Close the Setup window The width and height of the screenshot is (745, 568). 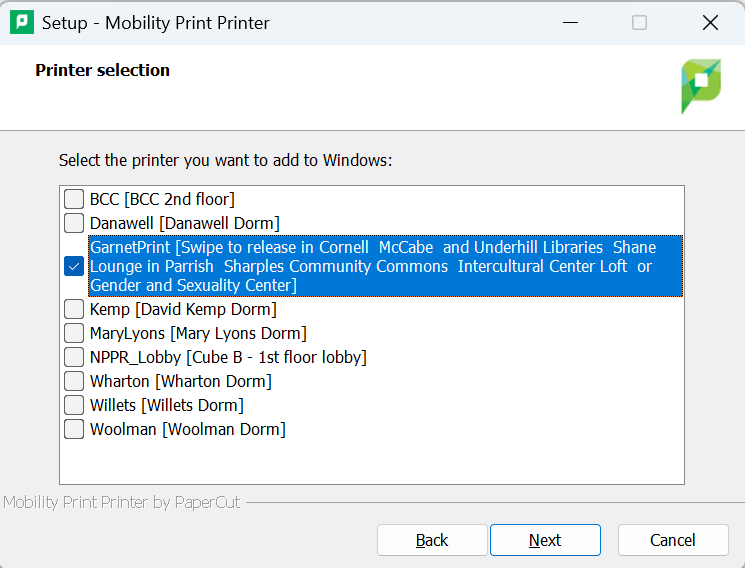point(710,22)
